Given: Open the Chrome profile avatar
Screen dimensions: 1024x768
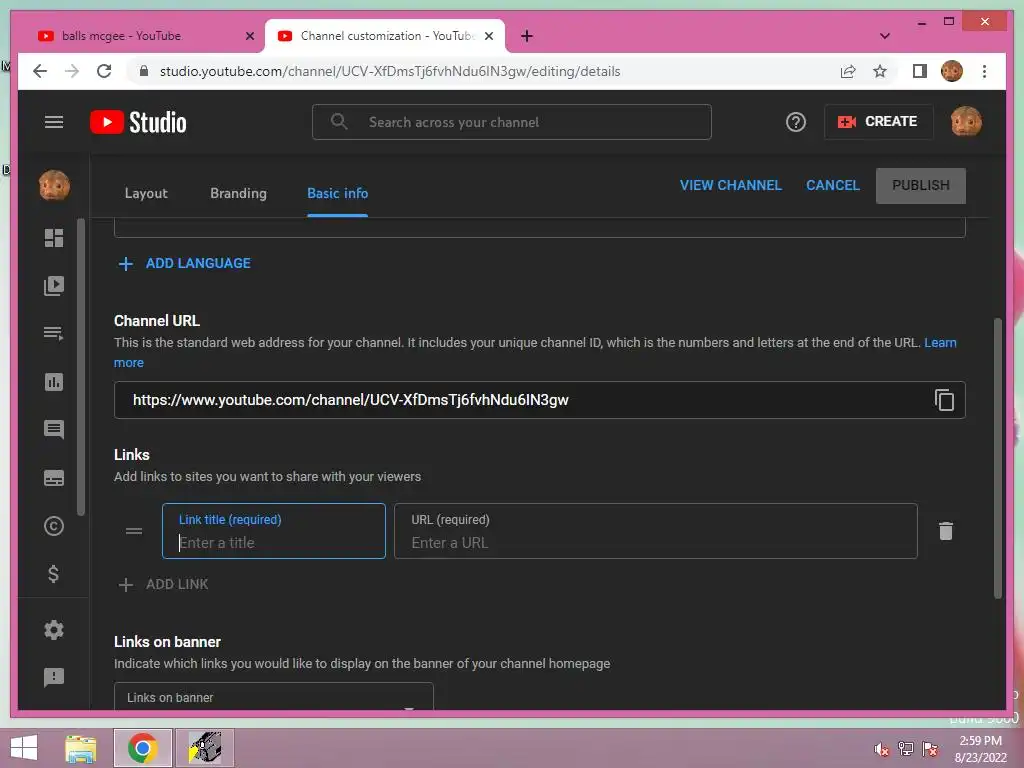Looking at the screenshot, I should (x=952, y=71).
